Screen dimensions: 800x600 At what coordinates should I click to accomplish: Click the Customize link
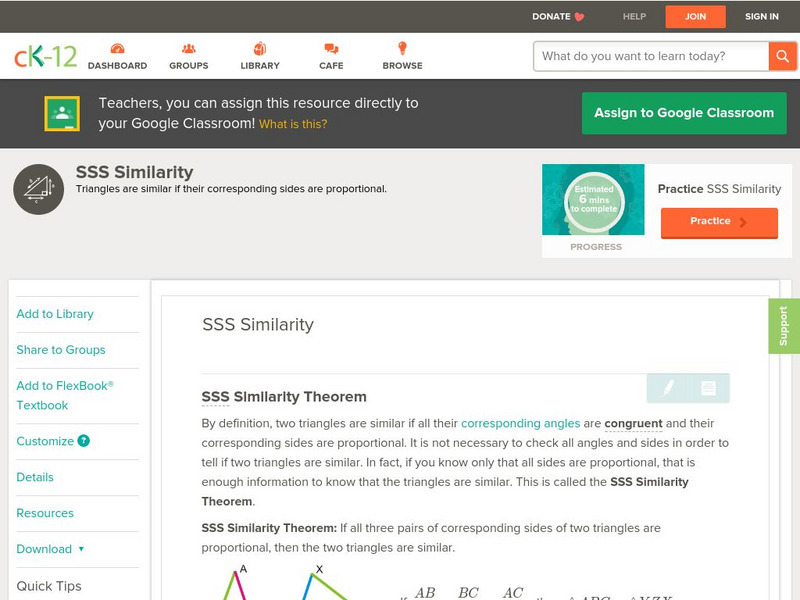click(45, 441)
